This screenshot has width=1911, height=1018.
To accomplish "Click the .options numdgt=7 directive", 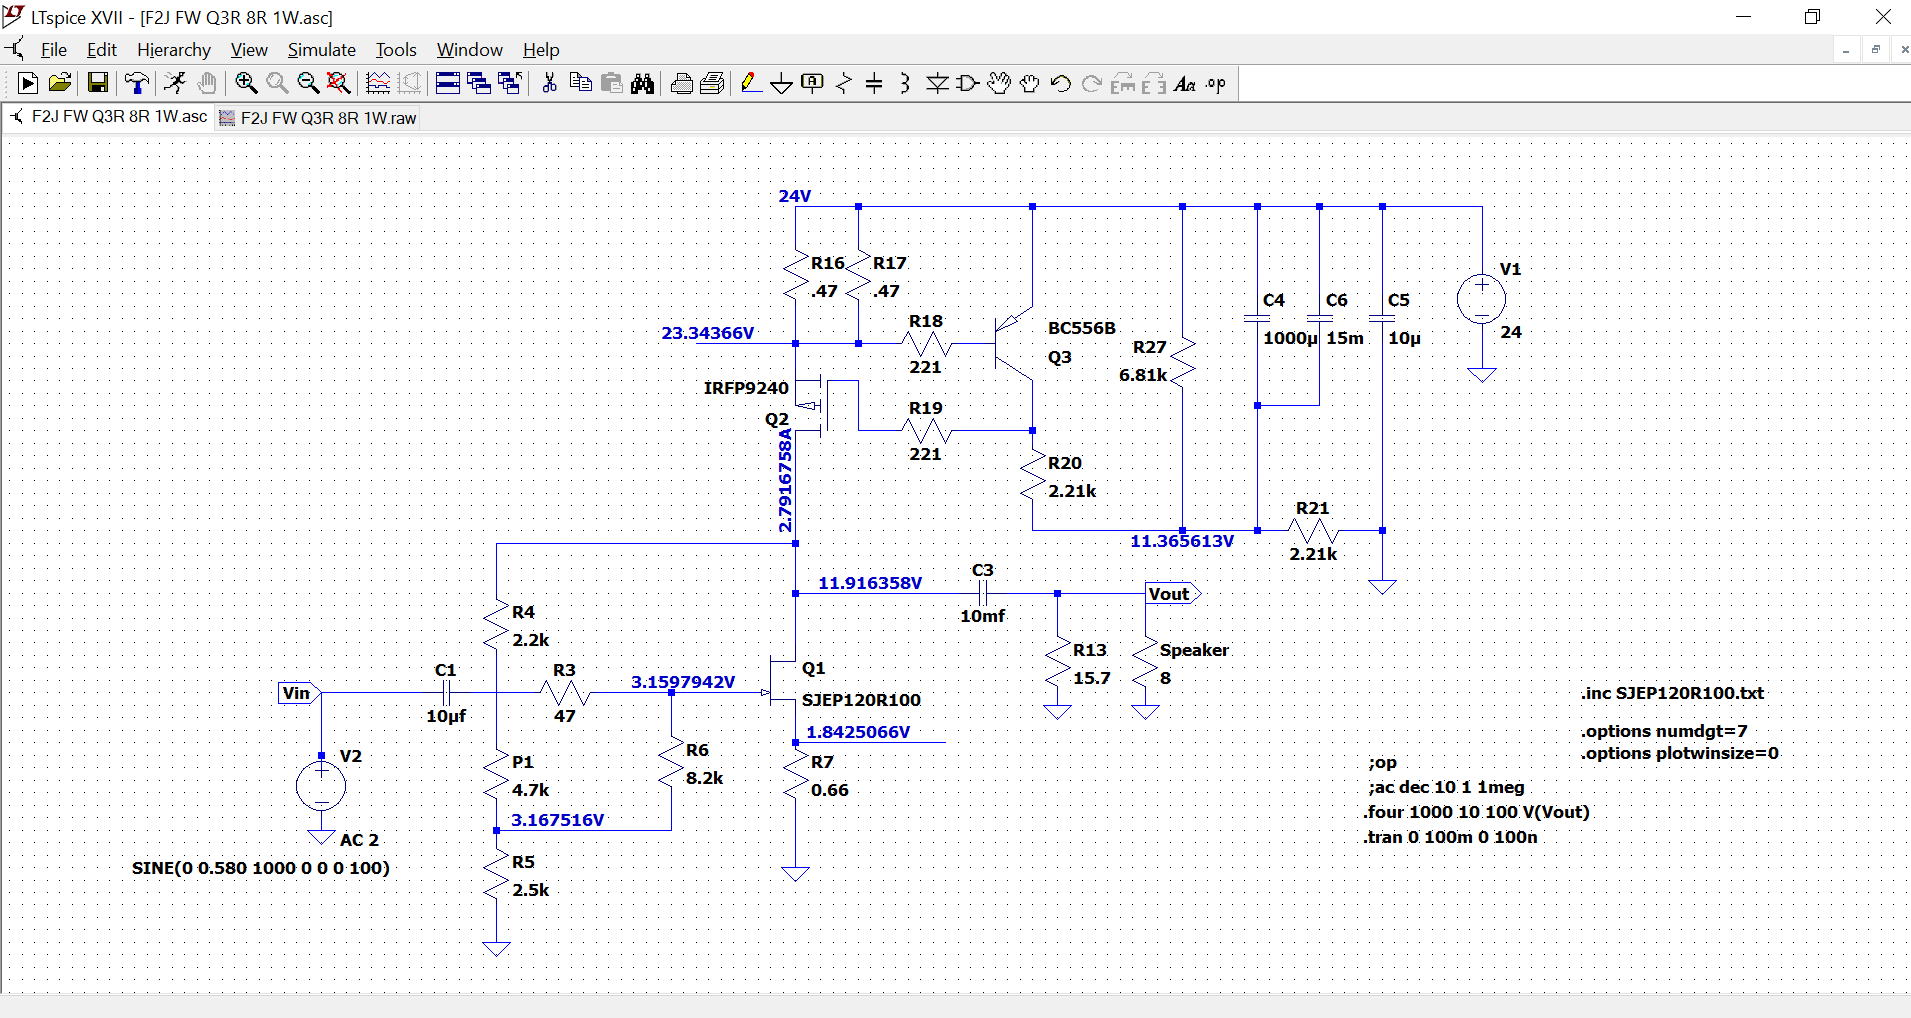I will point(1664,731).
